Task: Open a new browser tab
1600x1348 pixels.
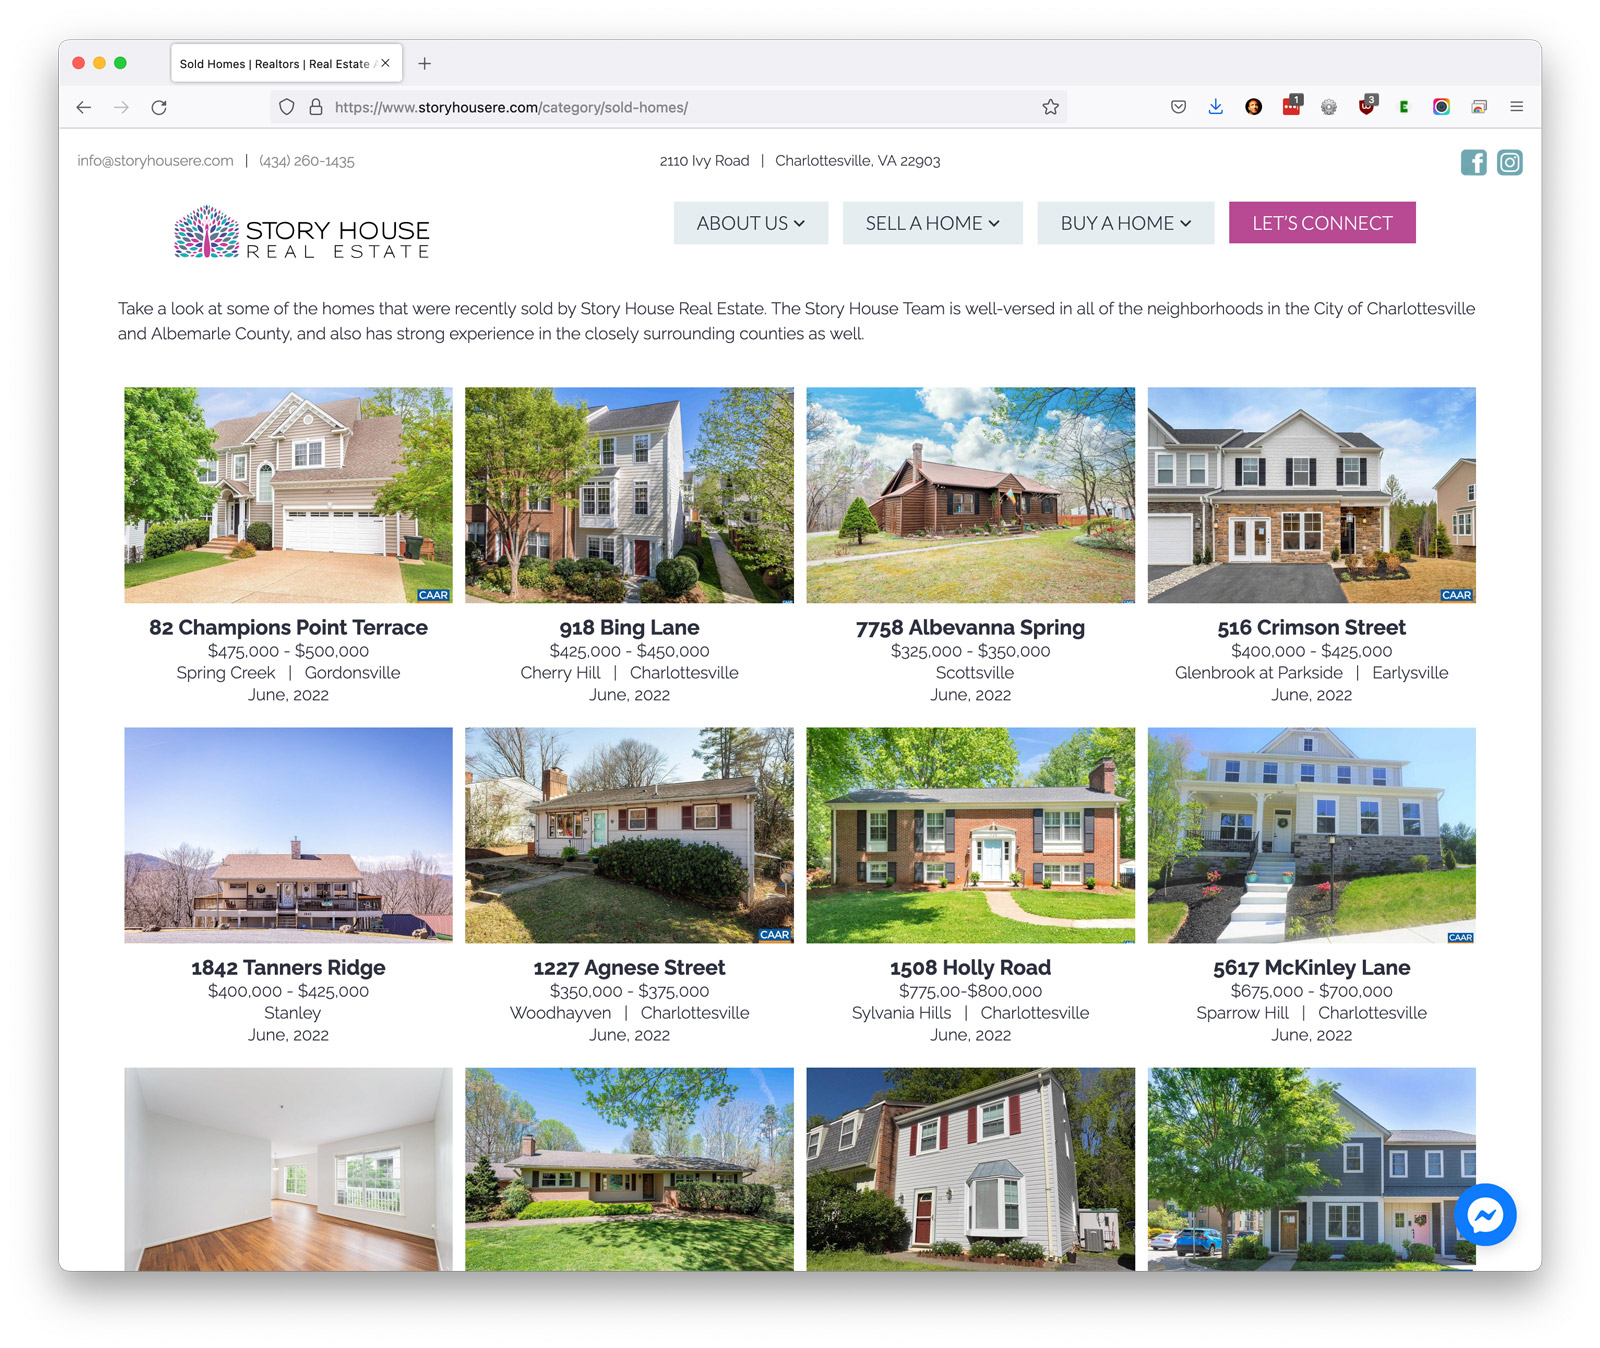Action: click(x=425, y=63)
